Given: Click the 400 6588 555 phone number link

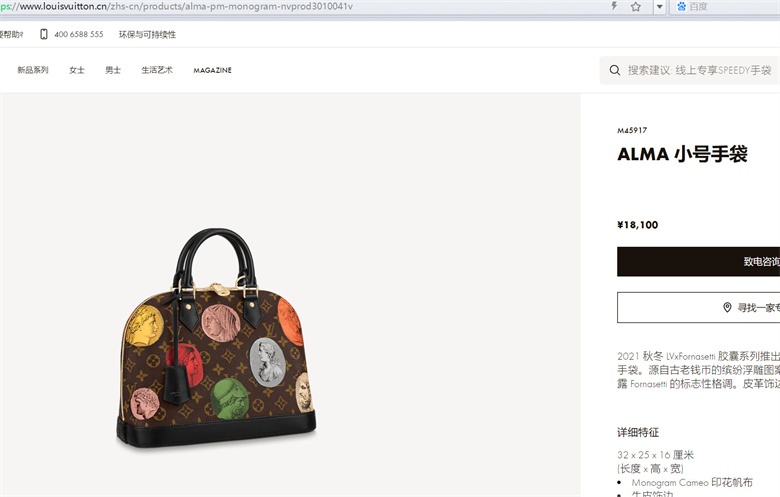Looking at the screenshot, I should pos(79,34).
